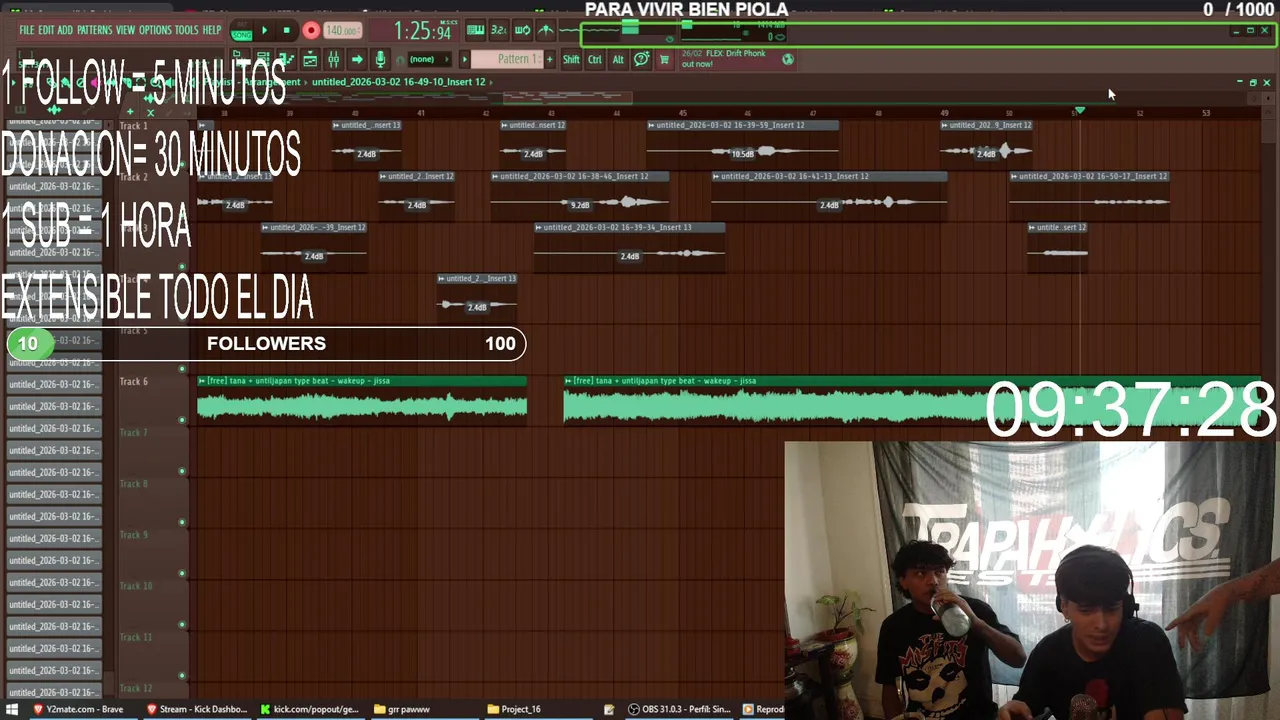The width and height of the screenshot is (1280, 720).
Task: Mute Track 6 using its green dot
Action: point(182,420)
